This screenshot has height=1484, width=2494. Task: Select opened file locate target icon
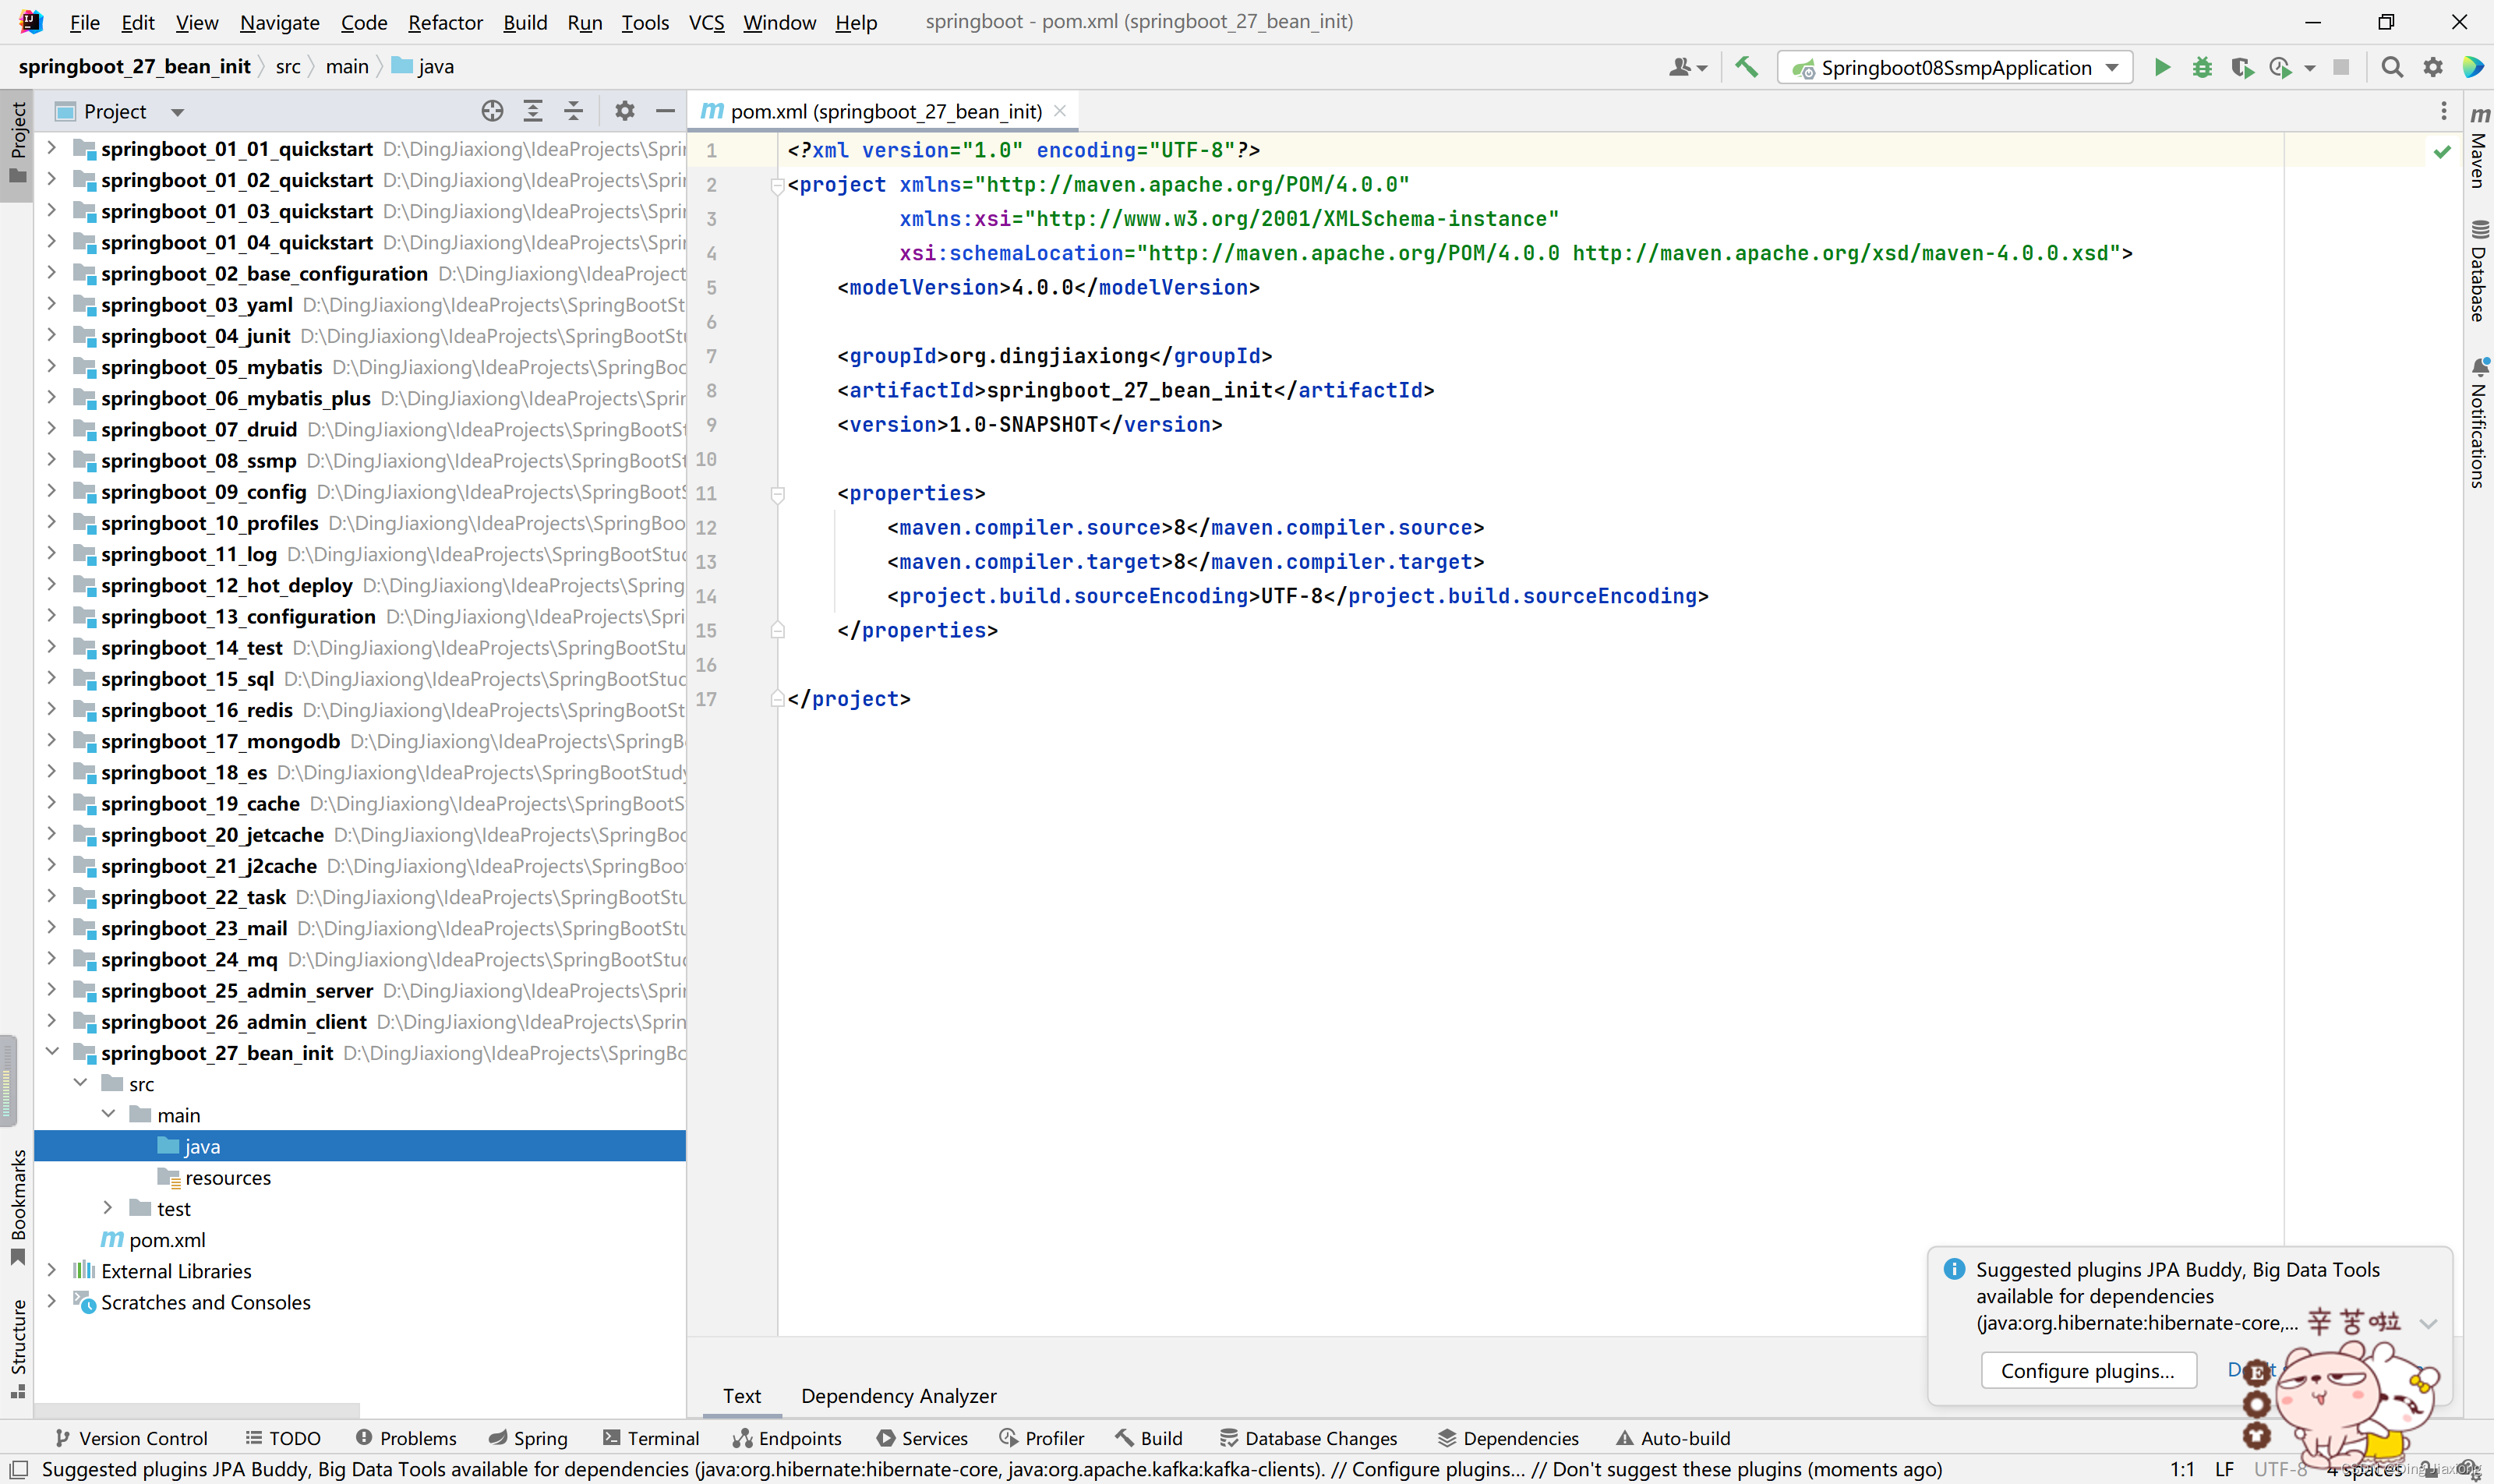tap(492, 111)
